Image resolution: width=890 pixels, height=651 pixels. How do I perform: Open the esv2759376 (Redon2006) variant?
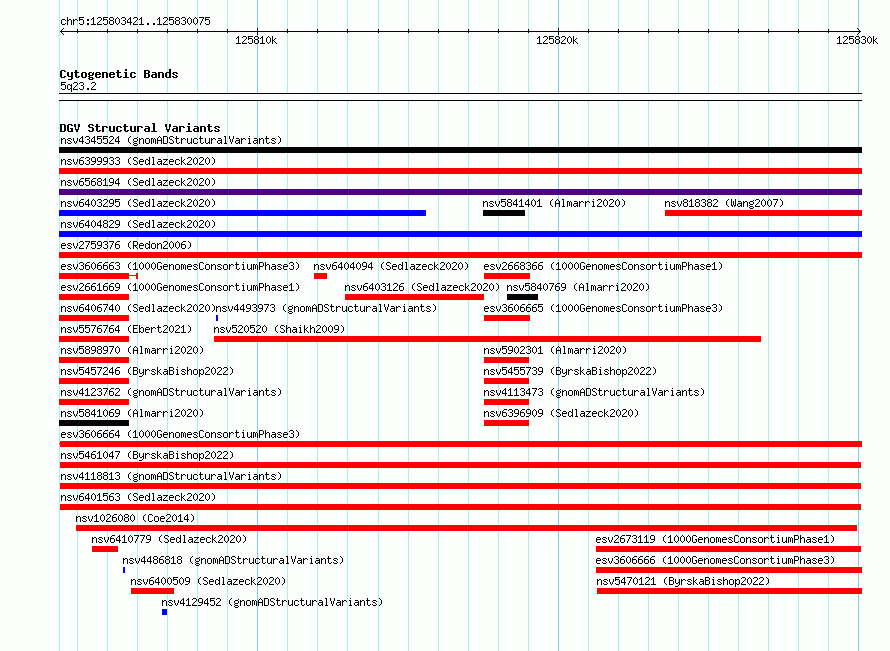point(126,245)
